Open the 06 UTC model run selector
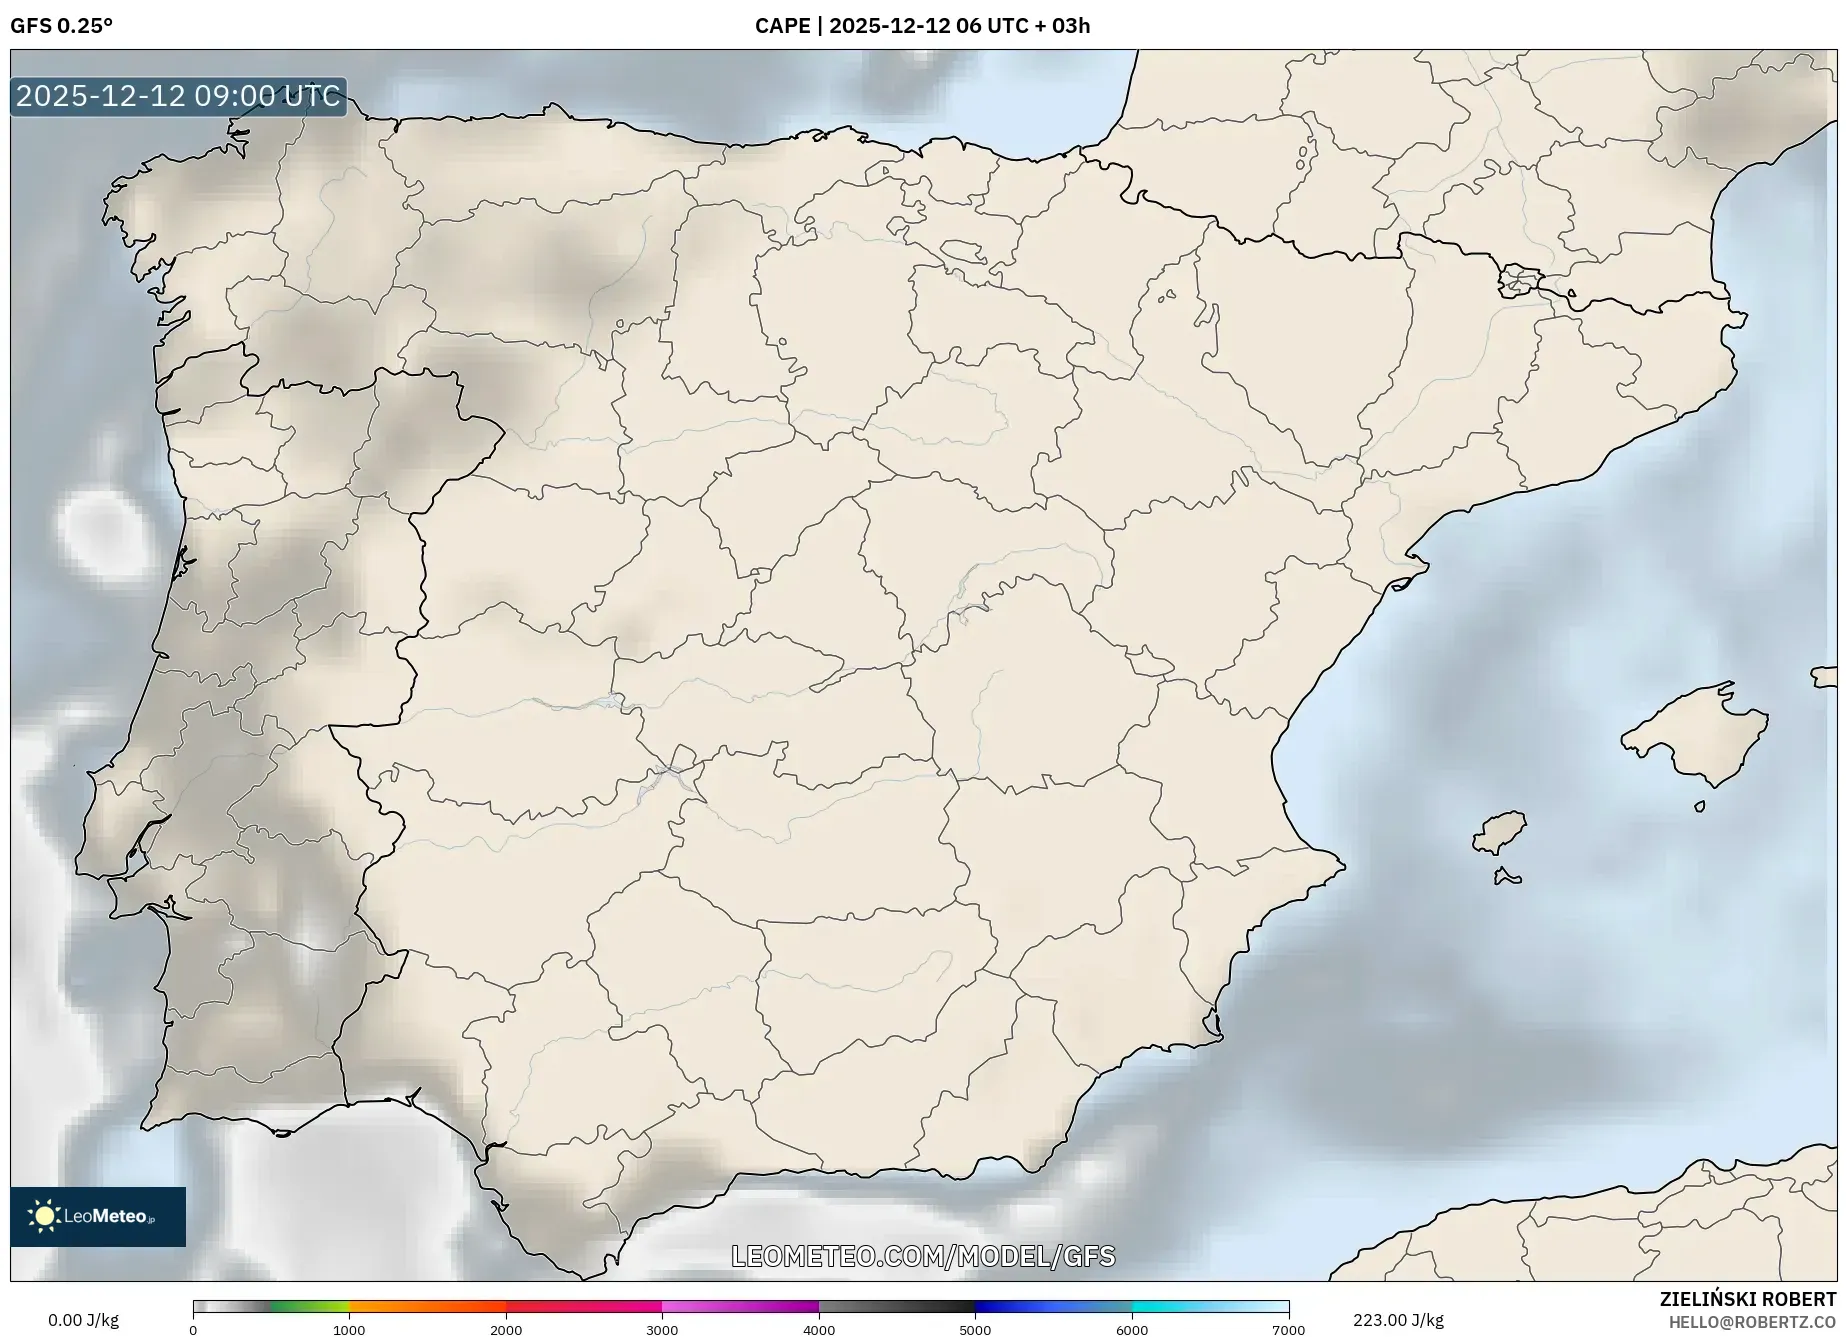Image resolution: width=1846 pixels, height=1337 pixels. coord(990,26)
